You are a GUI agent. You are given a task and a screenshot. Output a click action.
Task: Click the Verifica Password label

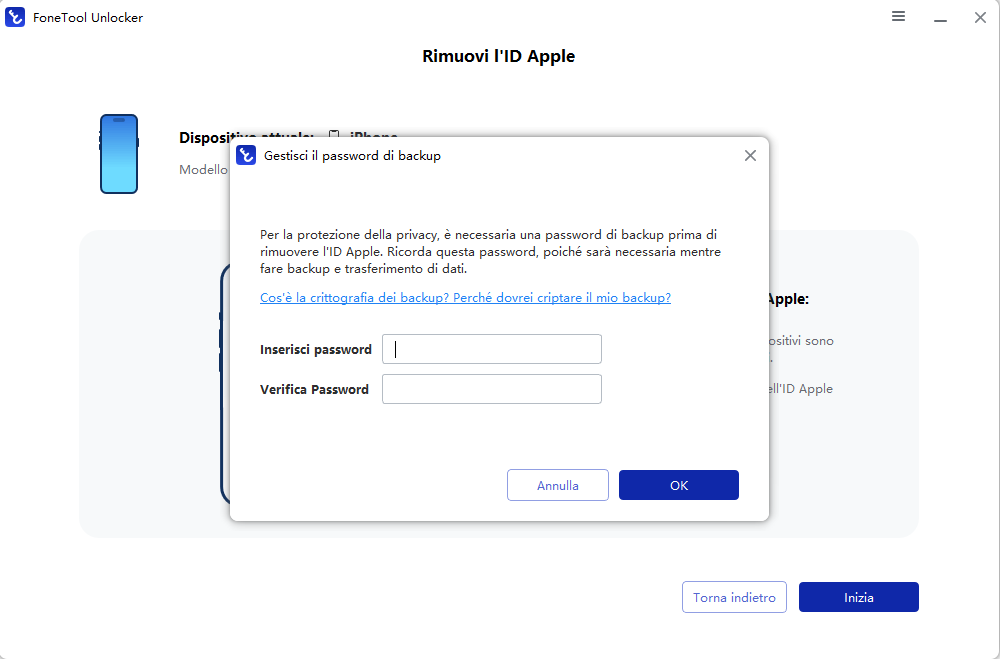tap(314, 390)
